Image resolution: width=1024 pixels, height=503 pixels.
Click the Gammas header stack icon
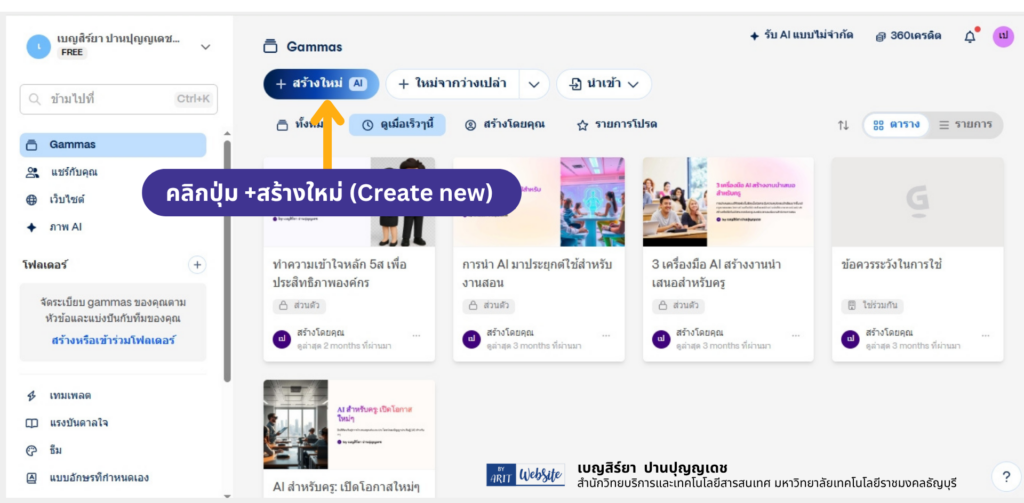[270, 46]
